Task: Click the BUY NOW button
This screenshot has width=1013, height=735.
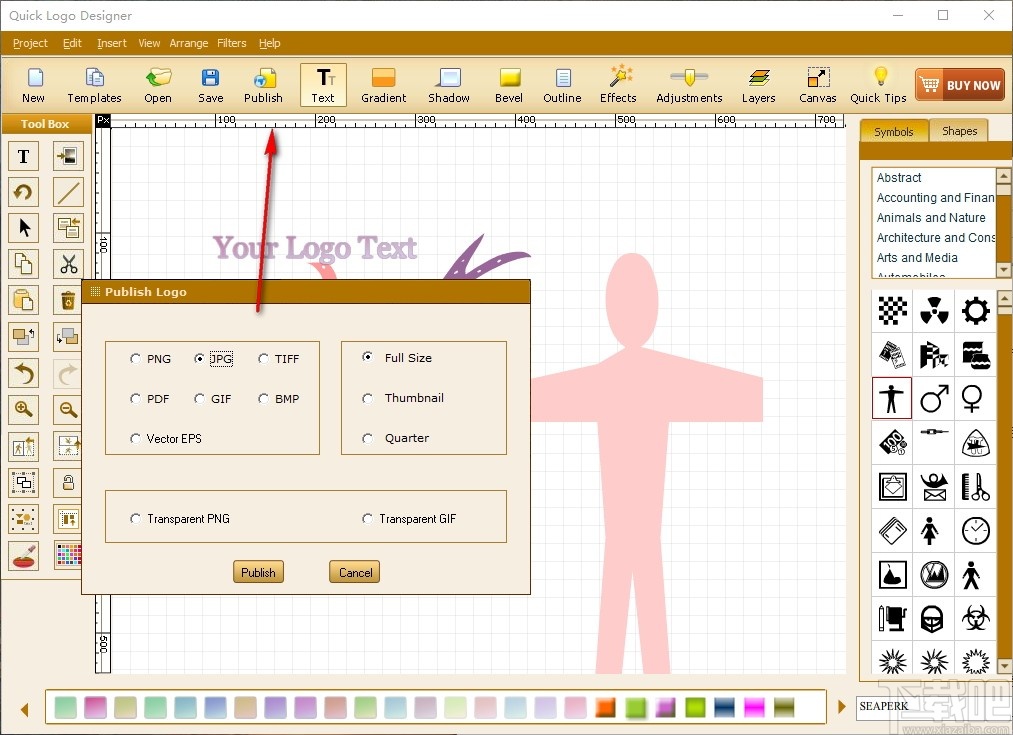Action: 960,85
